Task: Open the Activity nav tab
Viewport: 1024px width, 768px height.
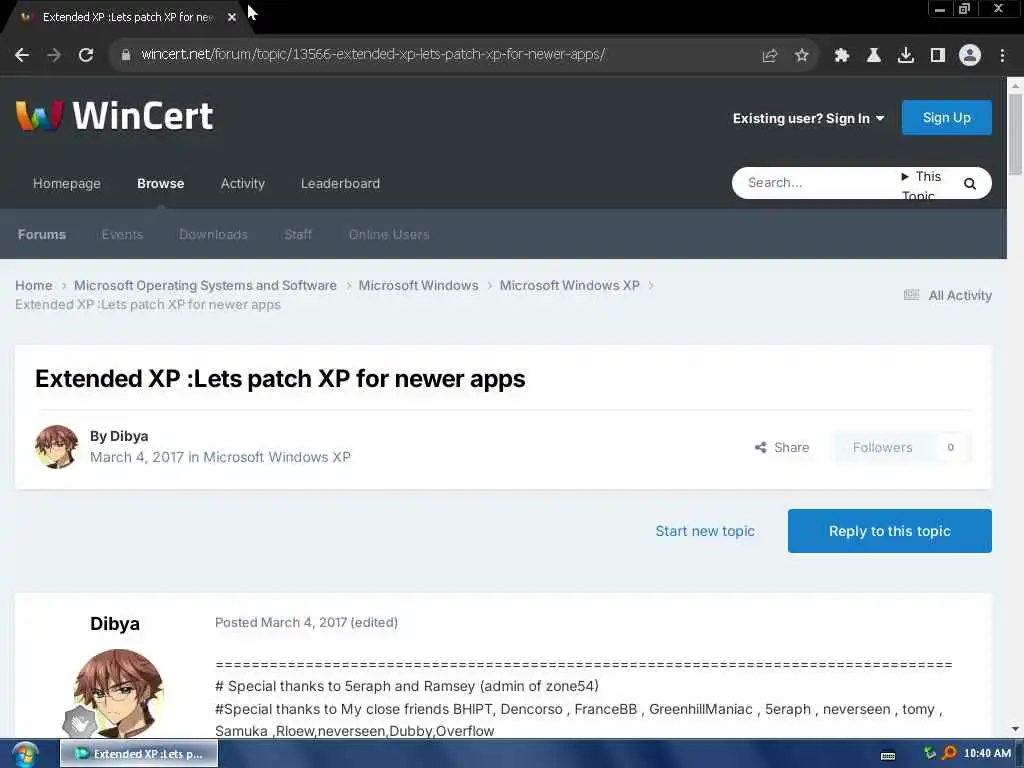Action: coord(242,184)
